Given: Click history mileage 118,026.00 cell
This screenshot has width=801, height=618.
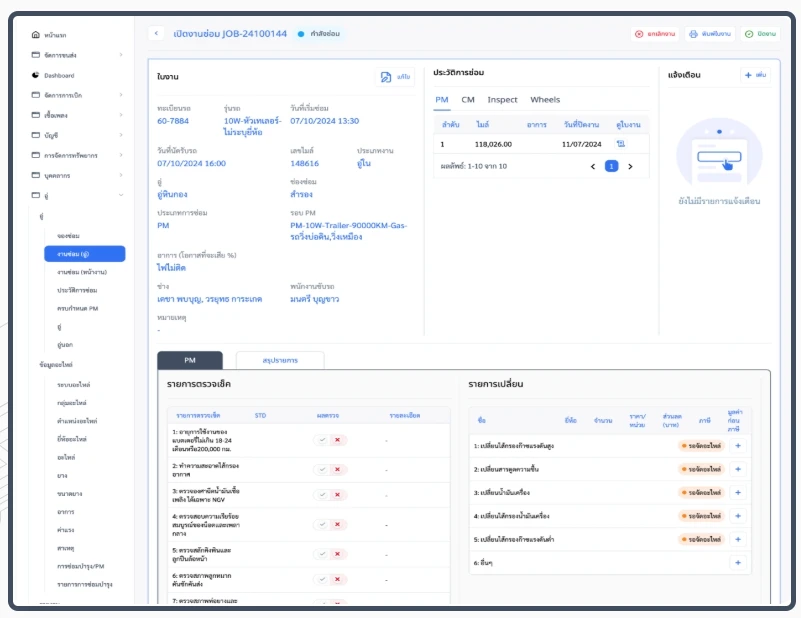Looking at the screenshot, I should point(493,144).
